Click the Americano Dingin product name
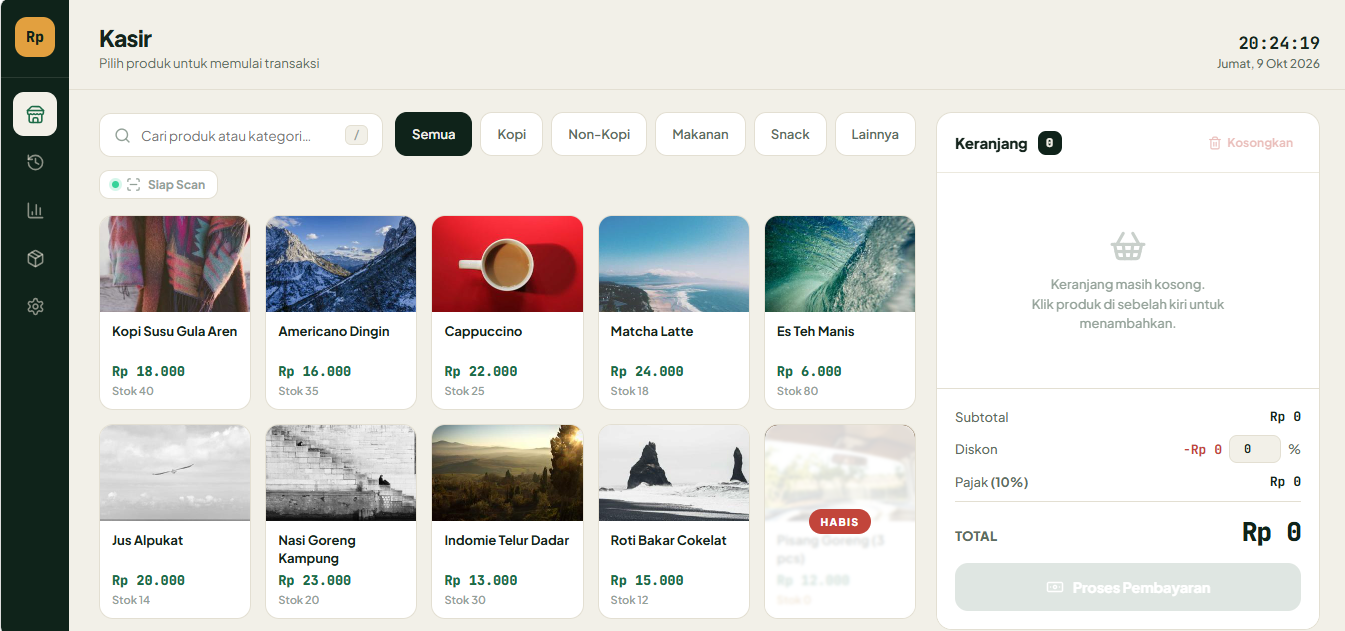This screenshot has width=1345, height=631. click(x=334, y=331)
